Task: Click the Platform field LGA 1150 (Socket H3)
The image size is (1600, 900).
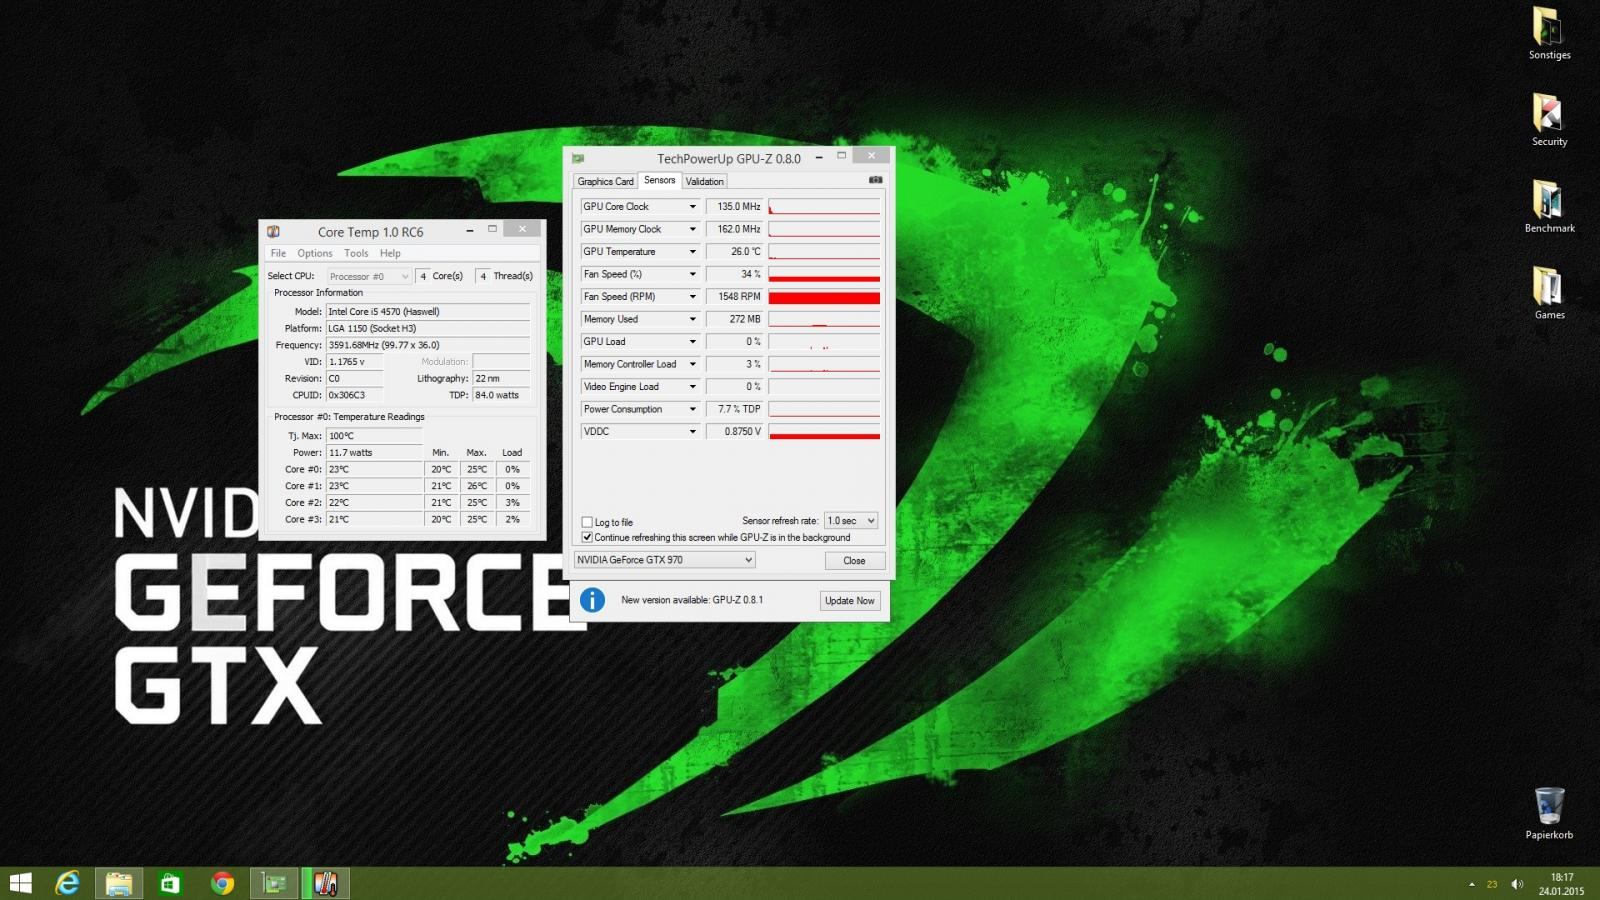Action: [428, 328]
